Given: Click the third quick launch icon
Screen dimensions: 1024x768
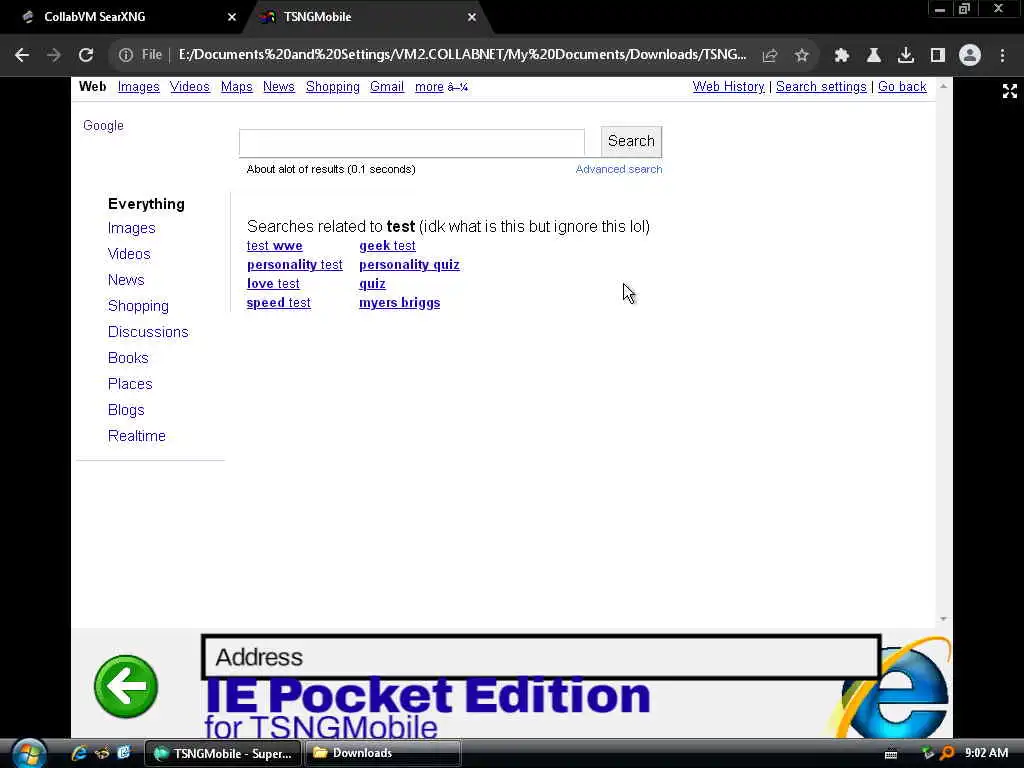Looking at the screenshot, I should point(123,753).
